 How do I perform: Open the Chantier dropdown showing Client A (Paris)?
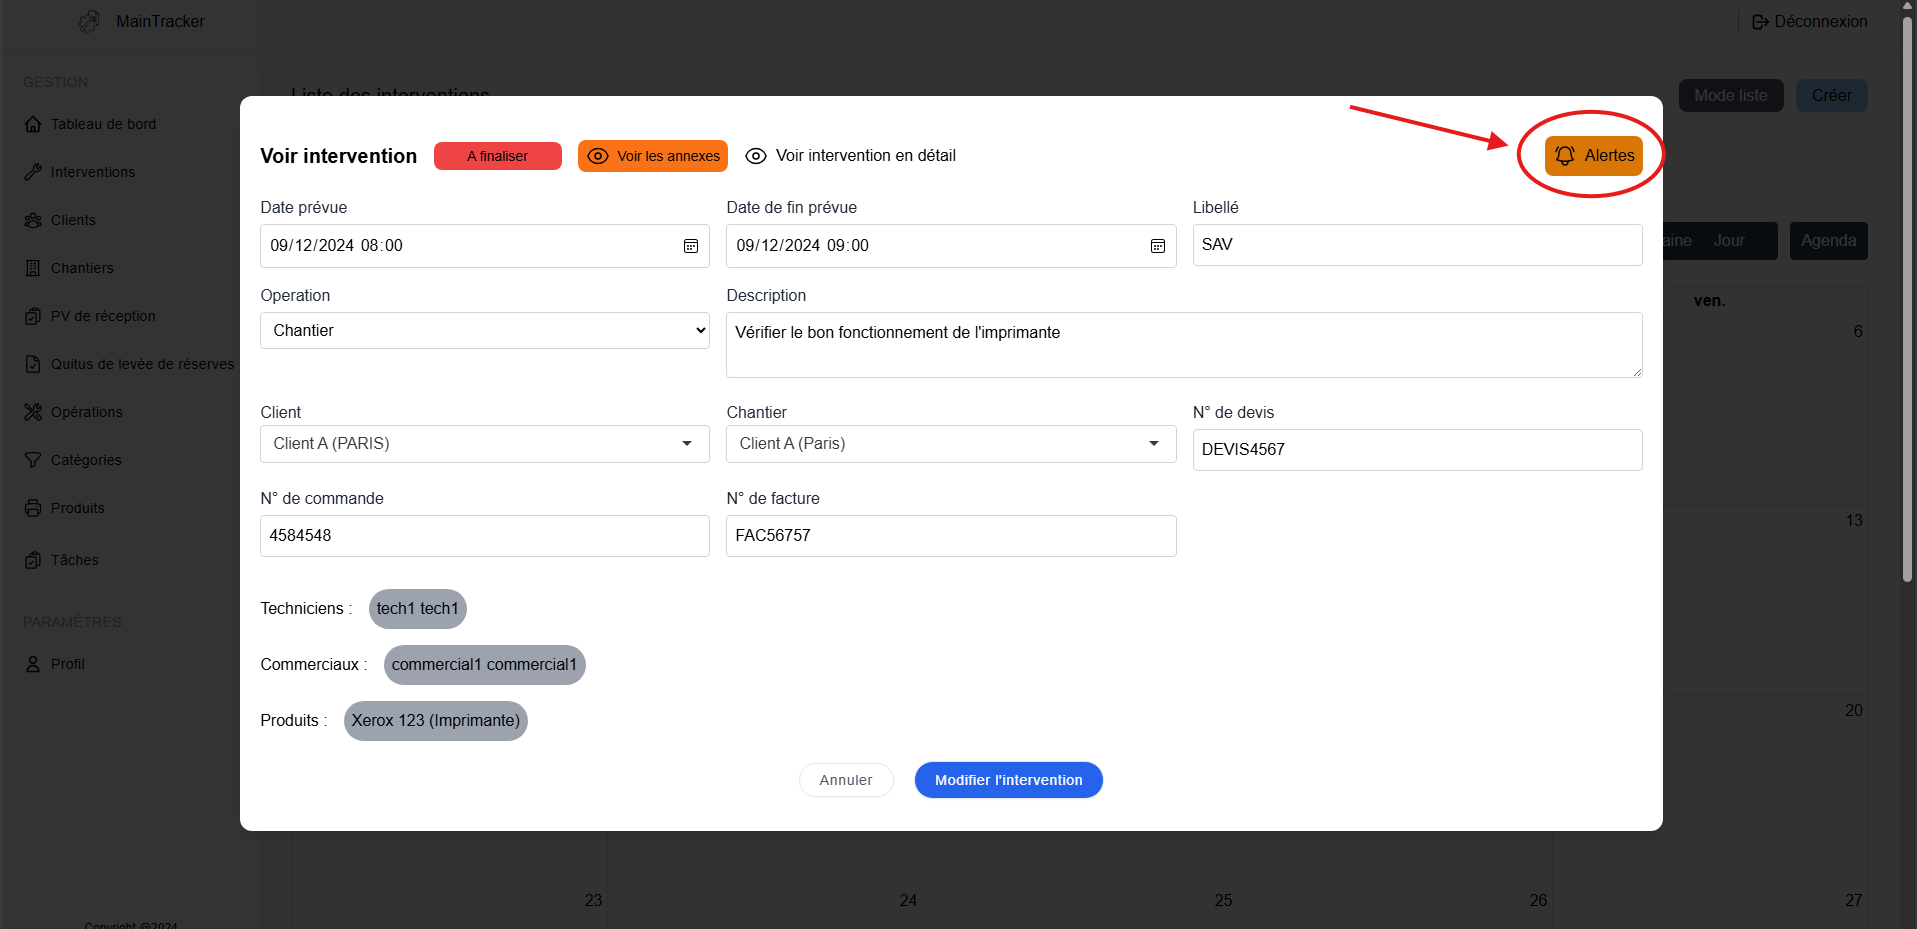(x=950, y=444)
